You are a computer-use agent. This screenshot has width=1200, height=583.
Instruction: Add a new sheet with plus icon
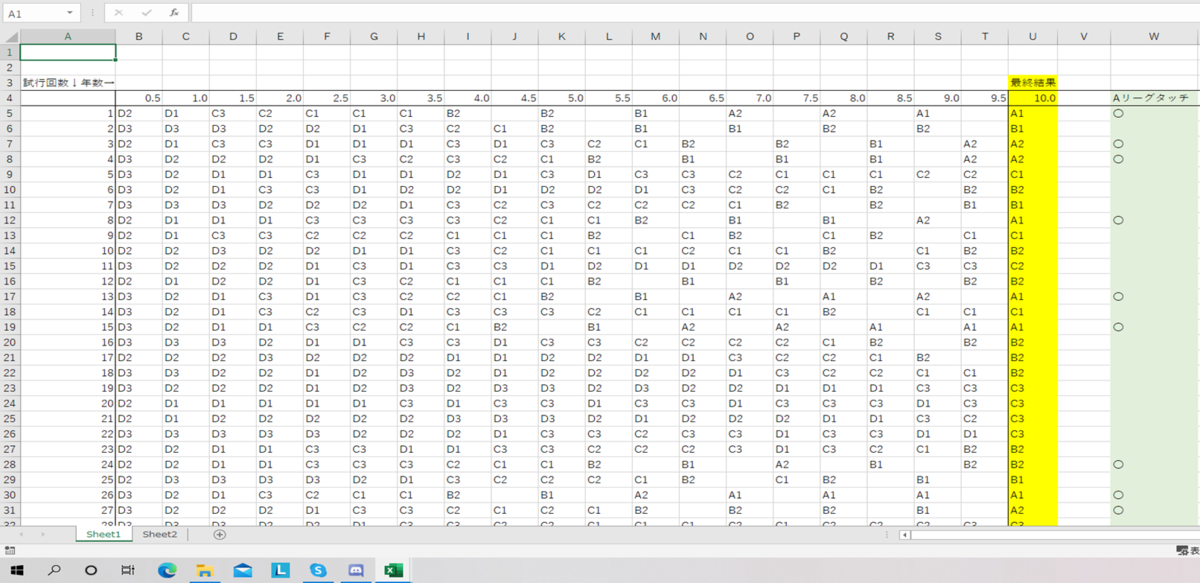220,535
